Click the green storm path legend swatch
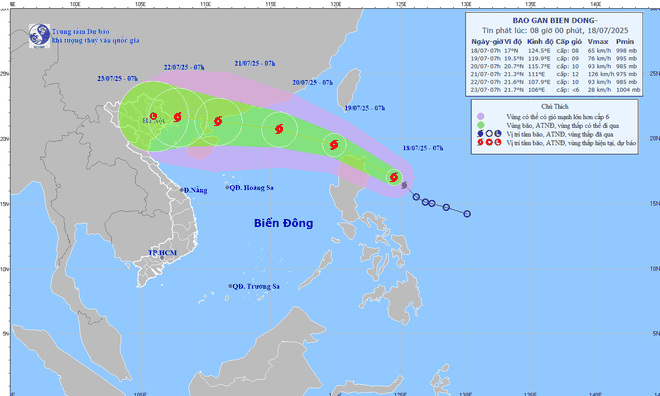This screenshot has width=660, height=396. (481, 125)
